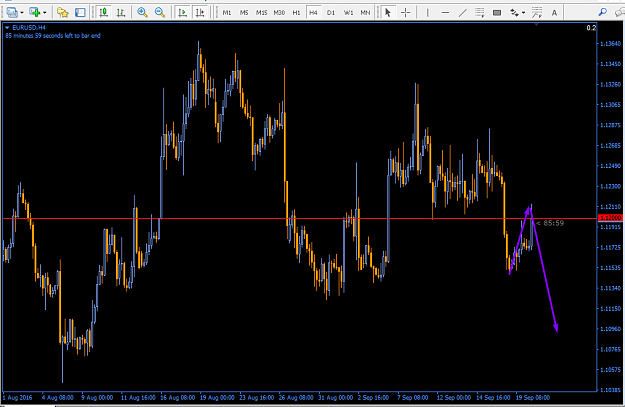Click the 1 Aug 2016 date label
This screenshot has width=625, height=407.
[x=18, y=397]
